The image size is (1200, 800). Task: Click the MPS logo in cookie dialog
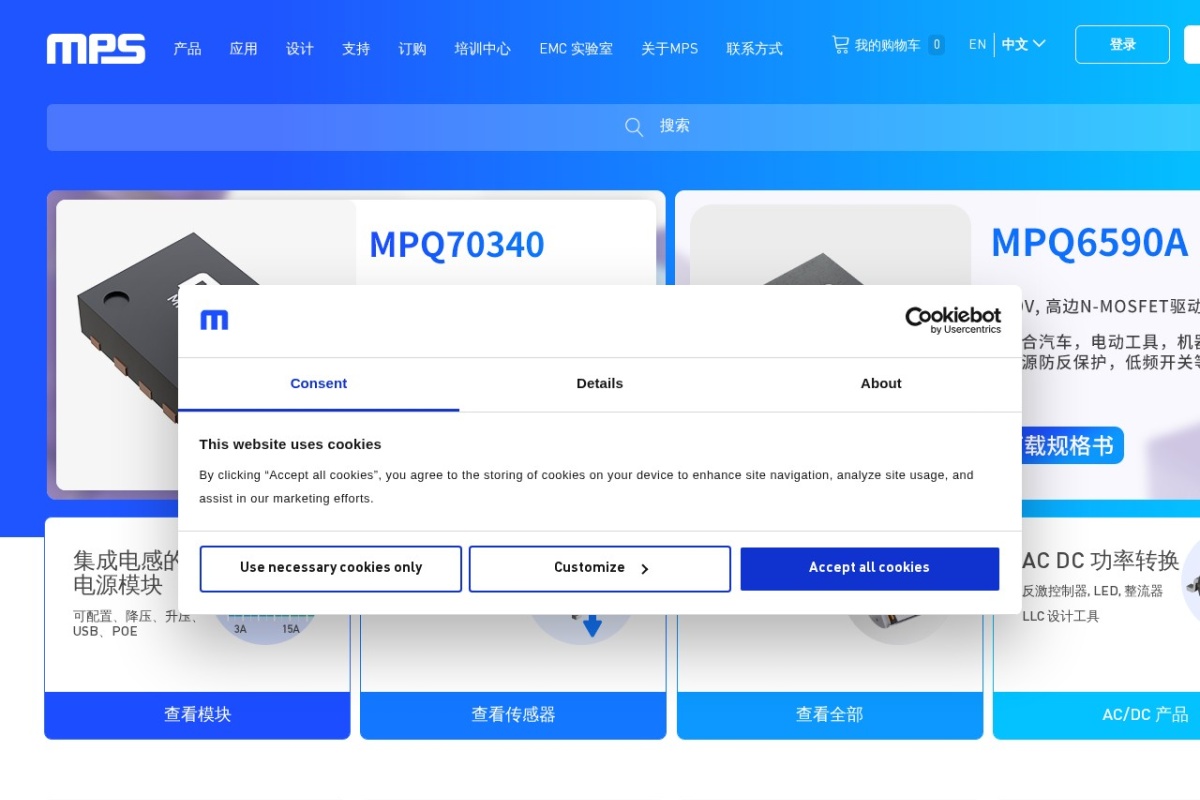pyautogui.click(x=214, y=320)
